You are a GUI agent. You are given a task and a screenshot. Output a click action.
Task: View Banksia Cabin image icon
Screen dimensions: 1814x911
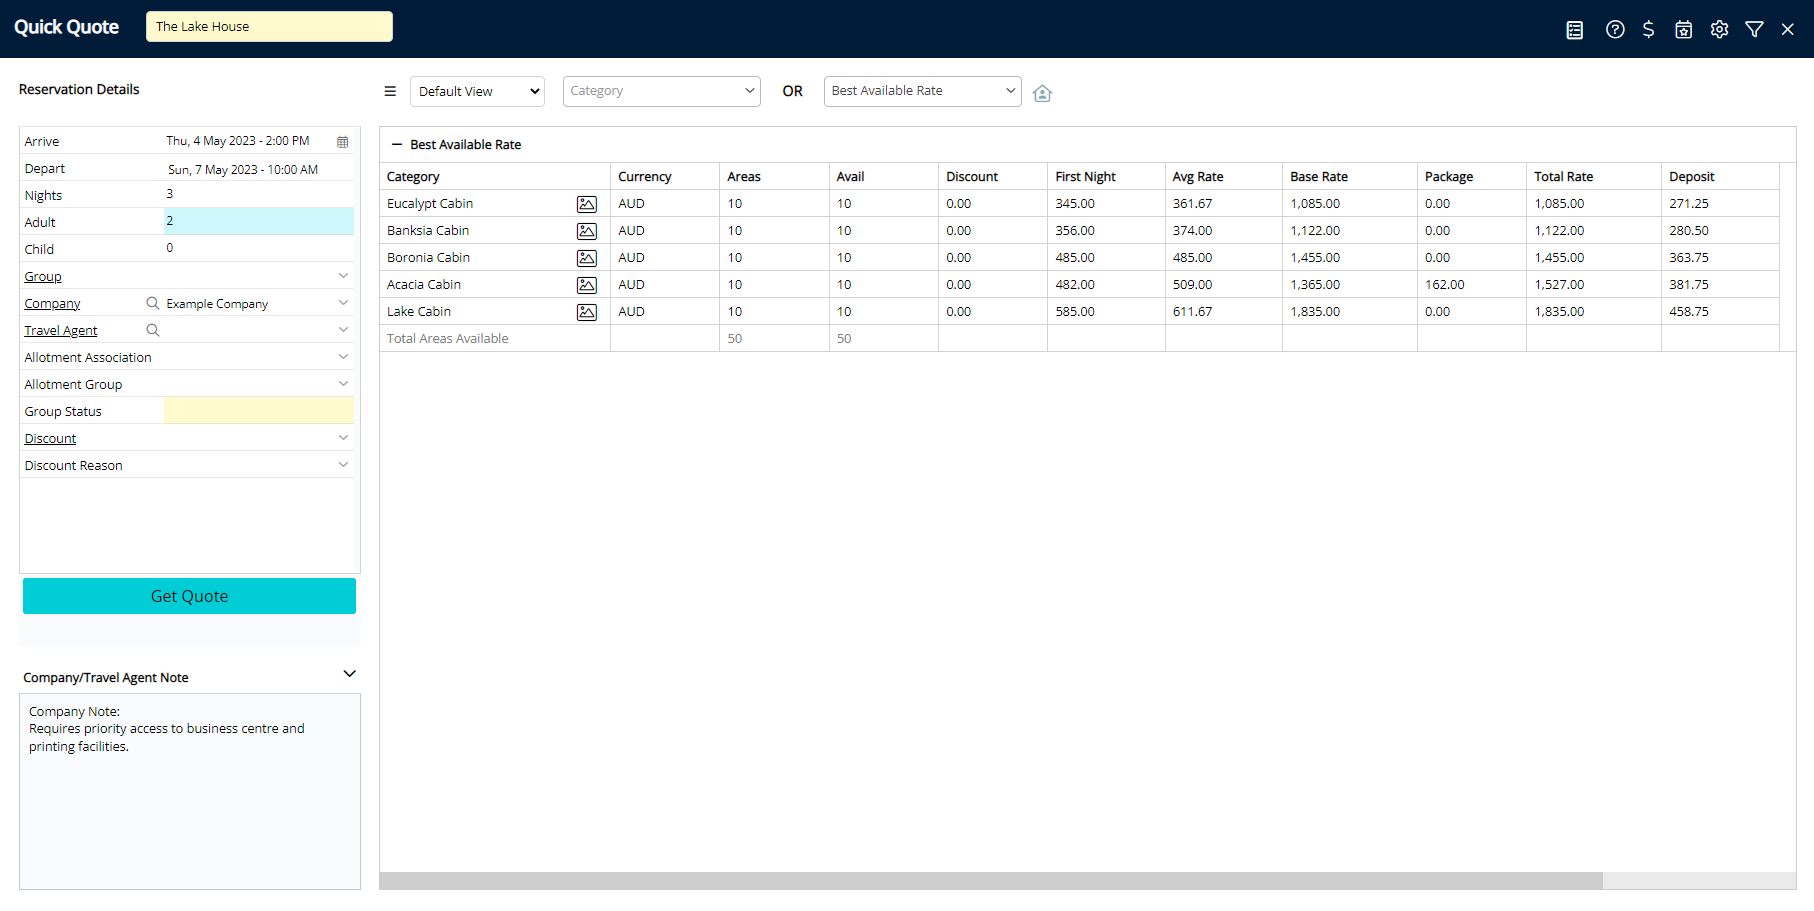click(x=587, y=231)
